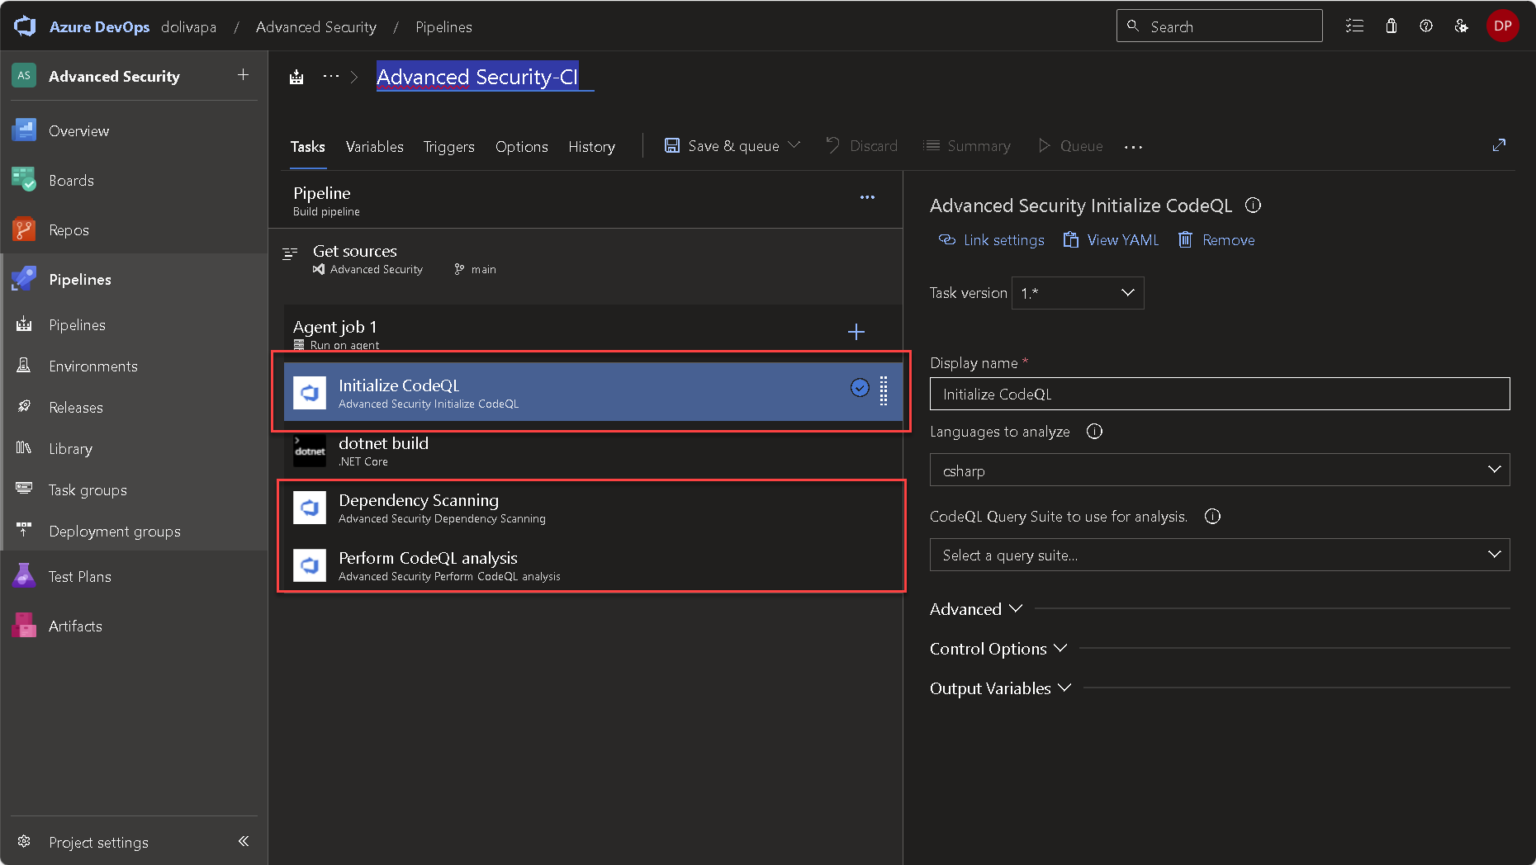Open Repos in the left navigation

click(70, 229)
